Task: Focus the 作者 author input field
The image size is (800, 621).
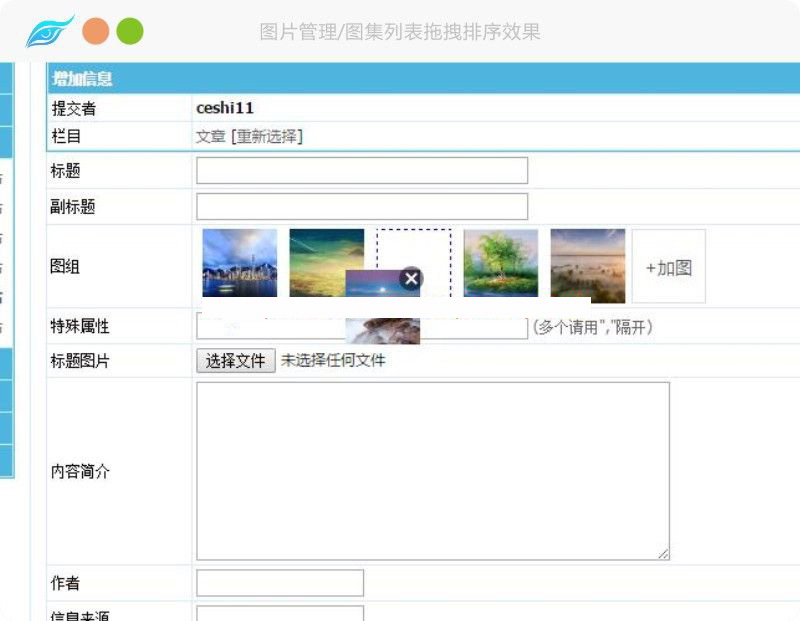Action: click(280, 583)
